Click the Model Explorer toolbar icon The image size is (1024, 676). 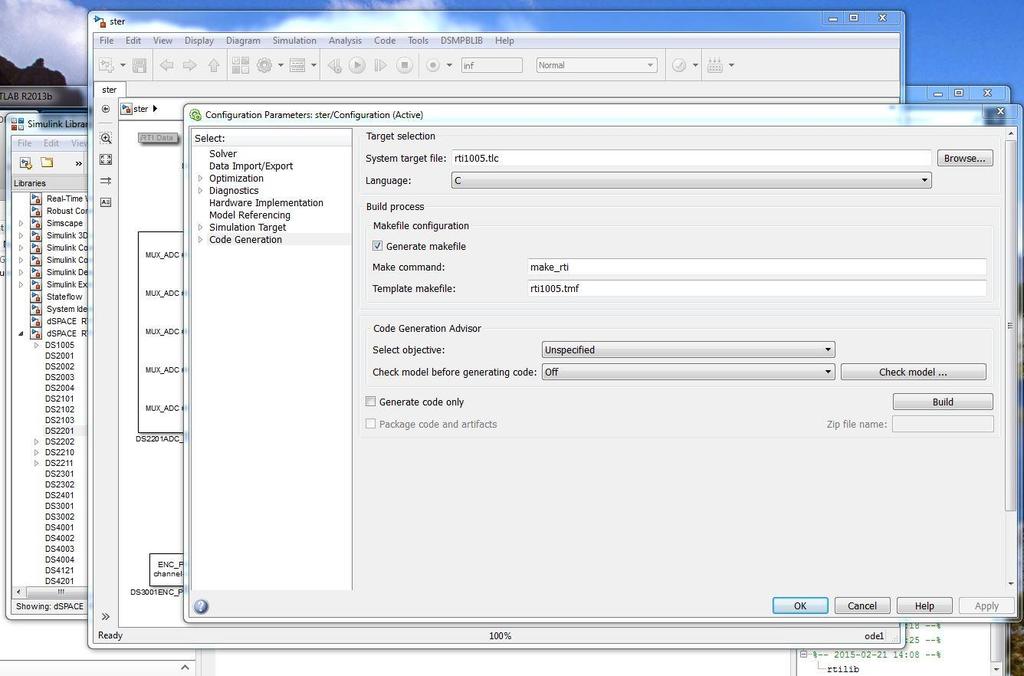pos(298,65)
